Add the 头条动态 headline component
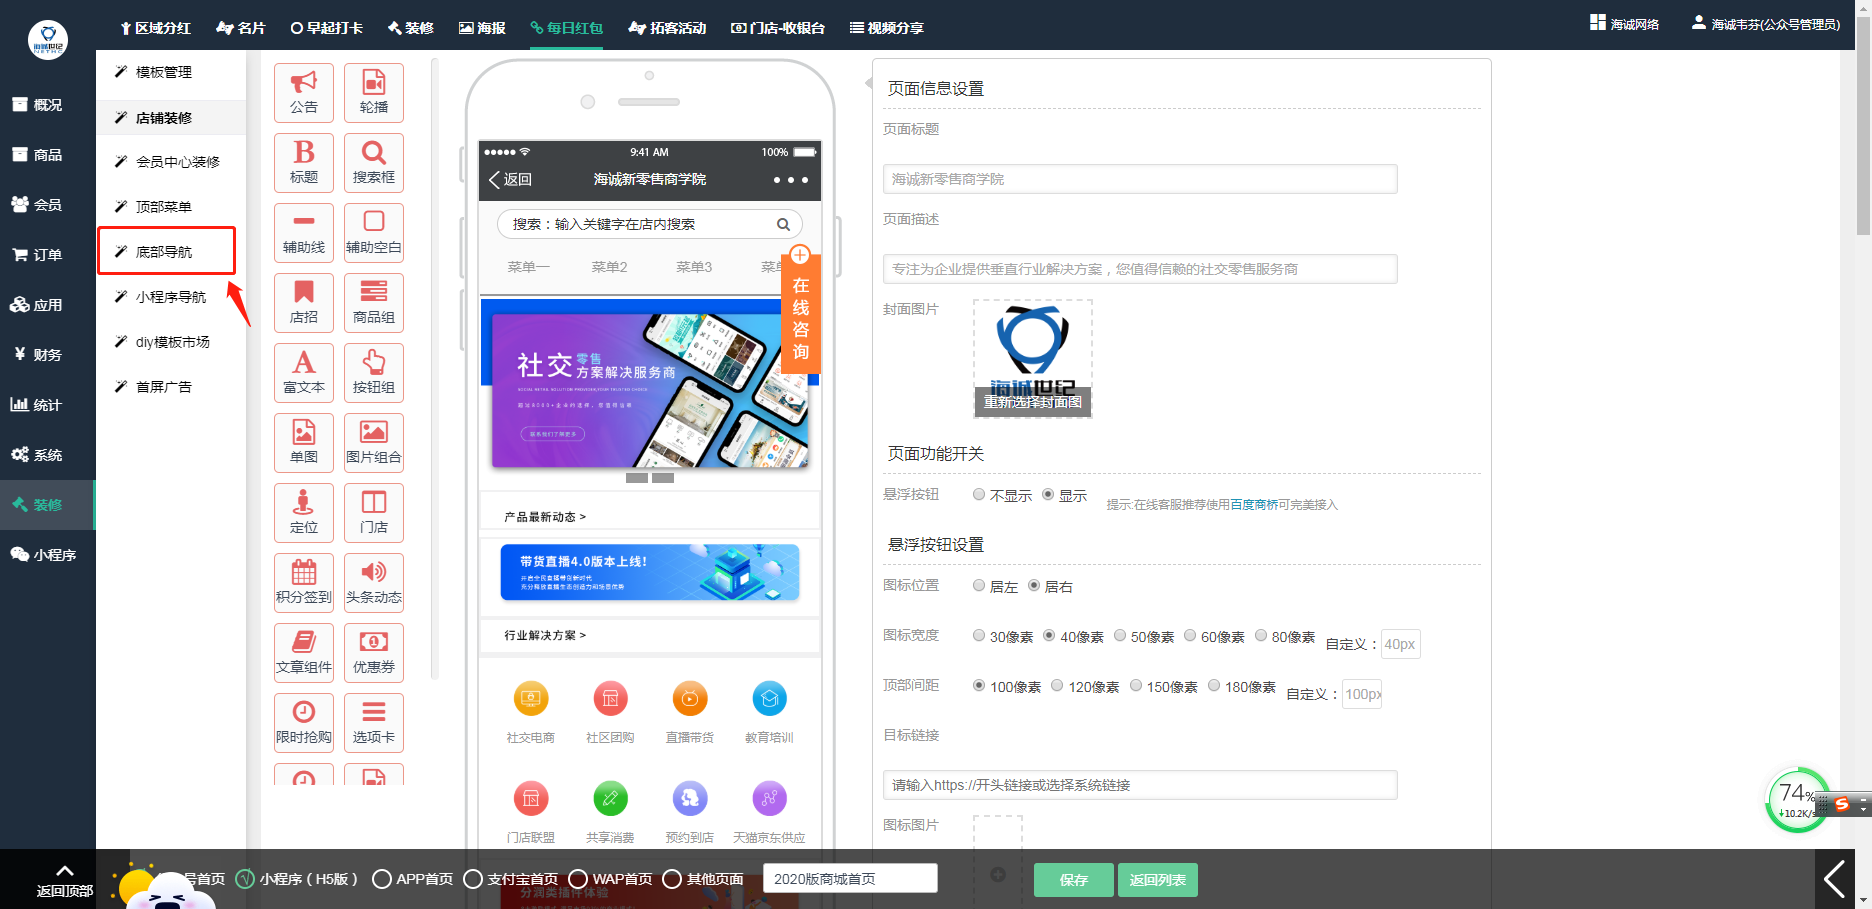This screenshot has width=1872, height=909. click(374, 583)
